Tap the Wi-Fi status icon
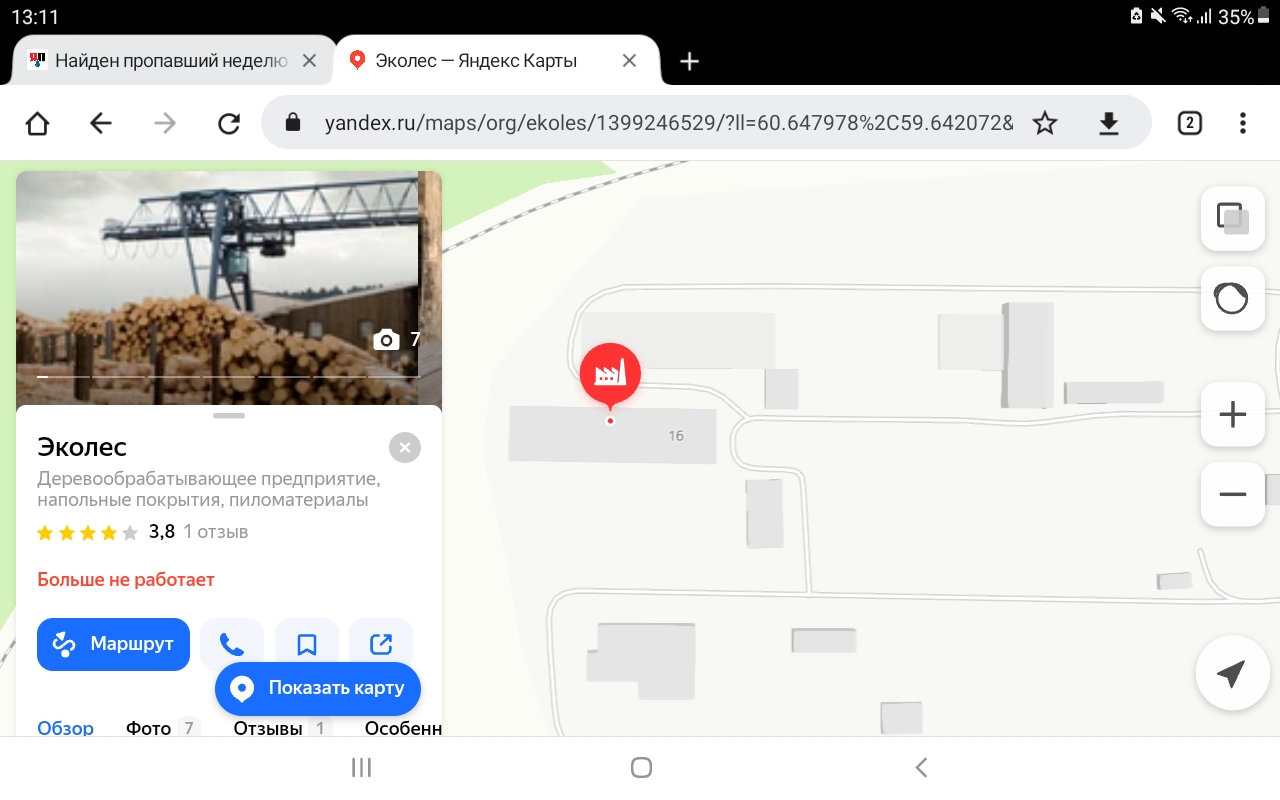This screenshot has width=1280, height=800. point(1181,16)
